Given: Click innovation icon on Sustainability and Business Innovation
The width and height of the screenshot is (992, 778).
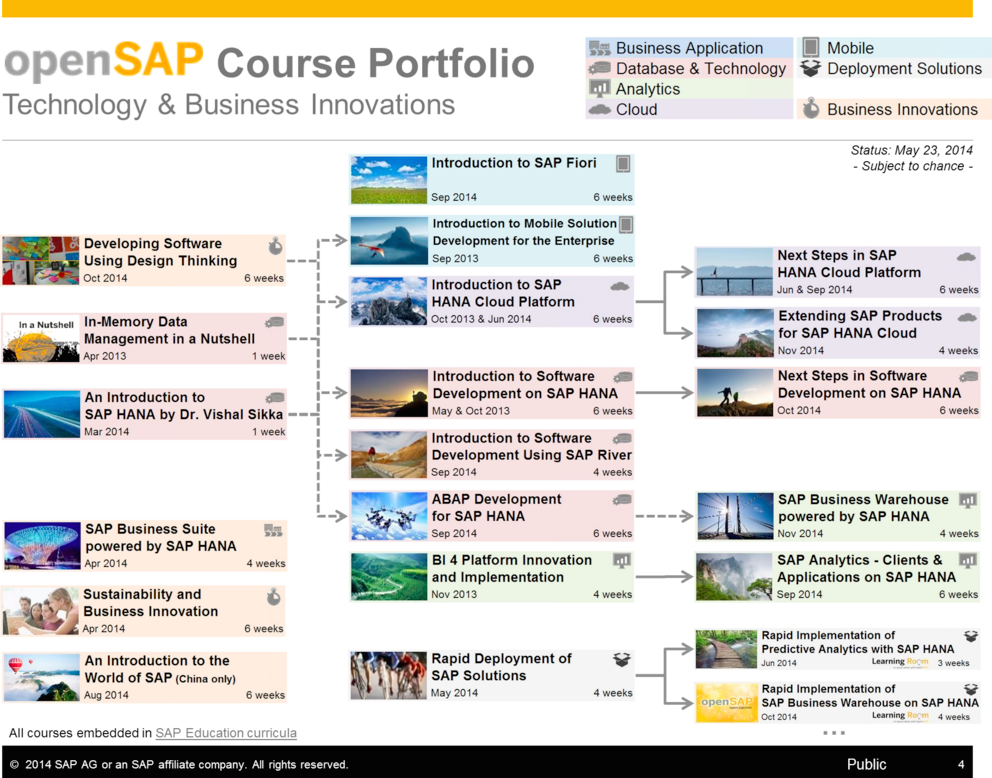Looking at the screenshot, I should pos(273,596).
